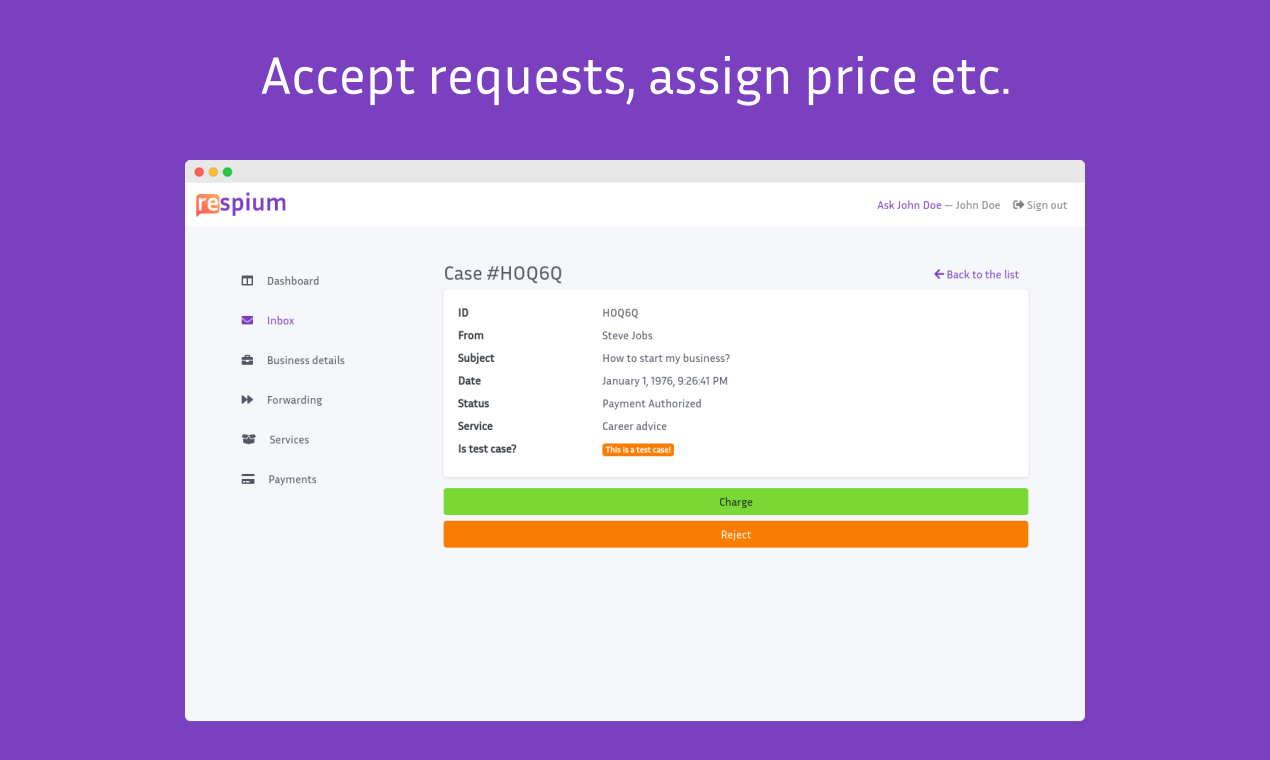
Task: Open the Forwarding section
Action: (295, 400)
